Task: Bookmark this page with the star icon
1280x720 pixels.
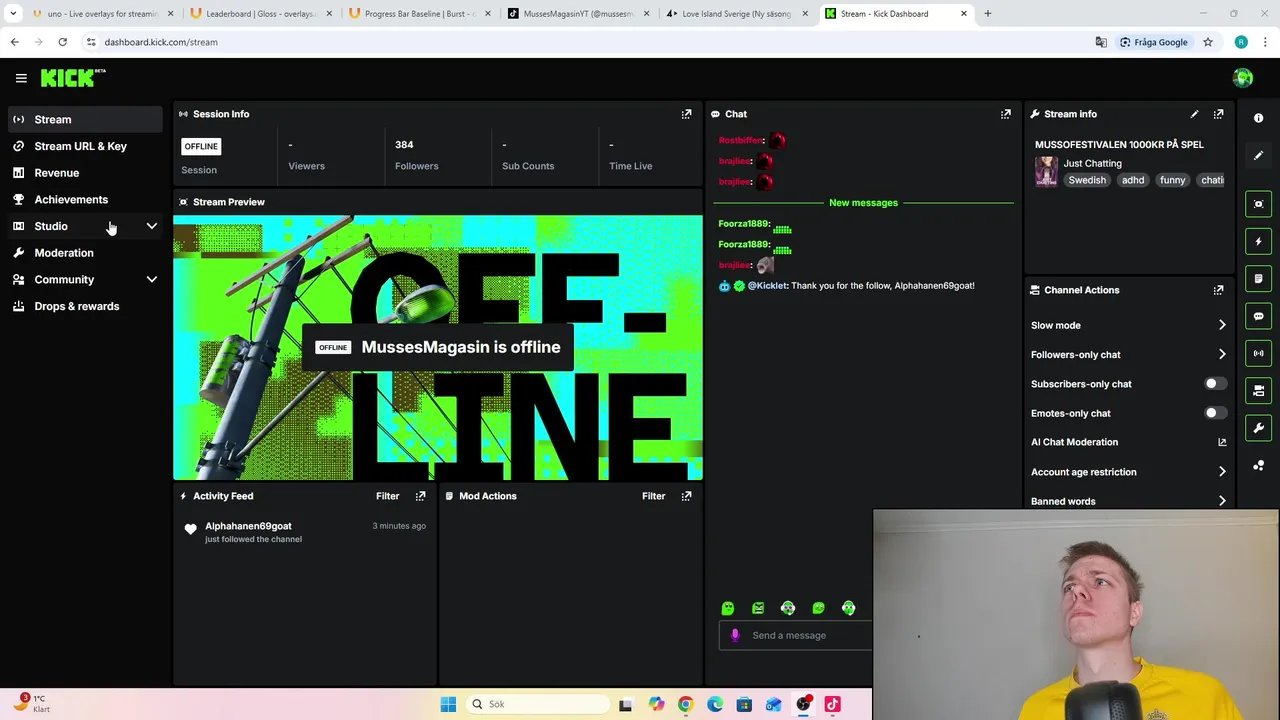Action: tap(1208, 42)
